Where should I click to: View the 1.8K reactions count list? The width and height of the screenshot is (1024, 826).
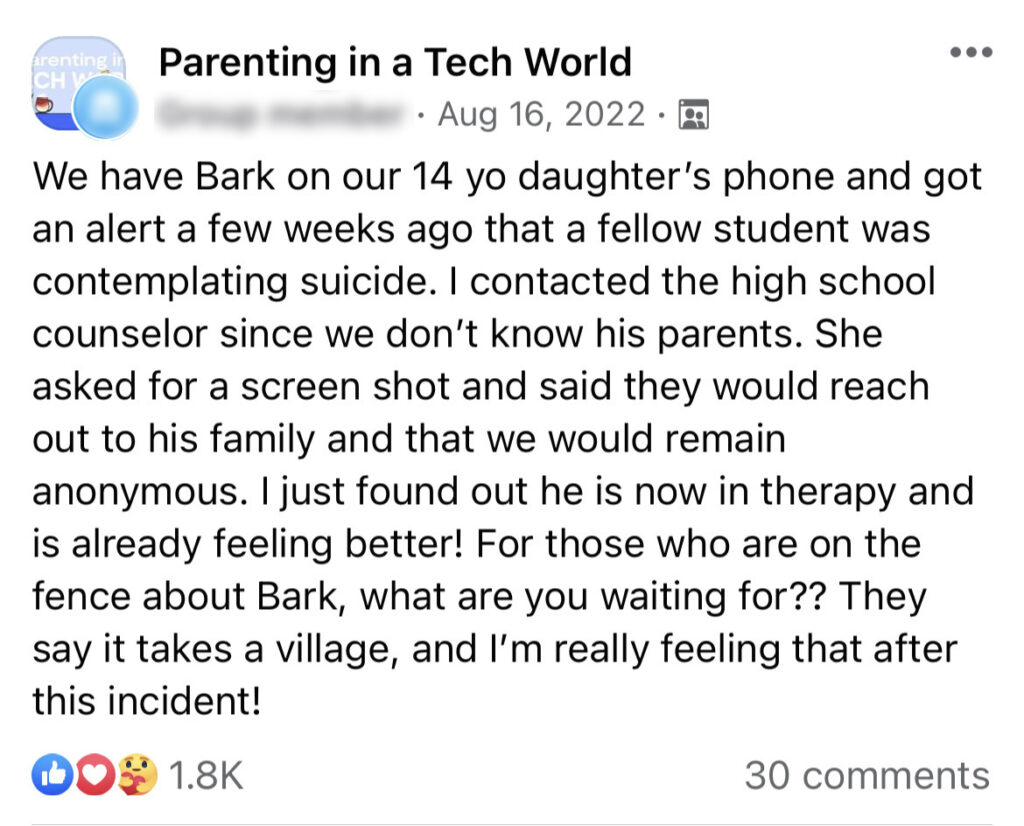point(206,776)
